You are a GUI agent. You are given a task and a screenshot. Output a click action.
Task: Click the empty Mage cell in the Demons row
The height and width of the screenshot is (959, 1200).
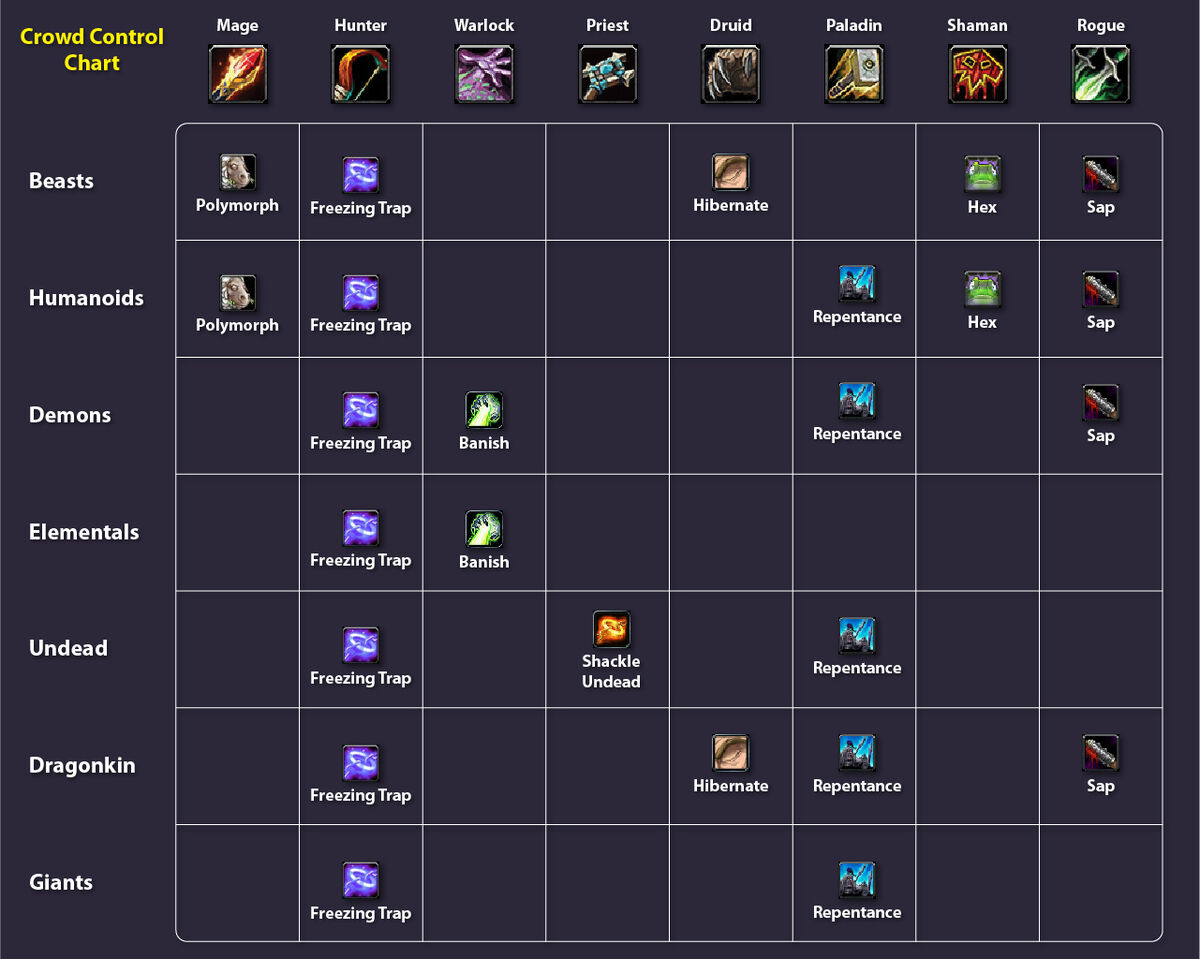pos(237,415)
